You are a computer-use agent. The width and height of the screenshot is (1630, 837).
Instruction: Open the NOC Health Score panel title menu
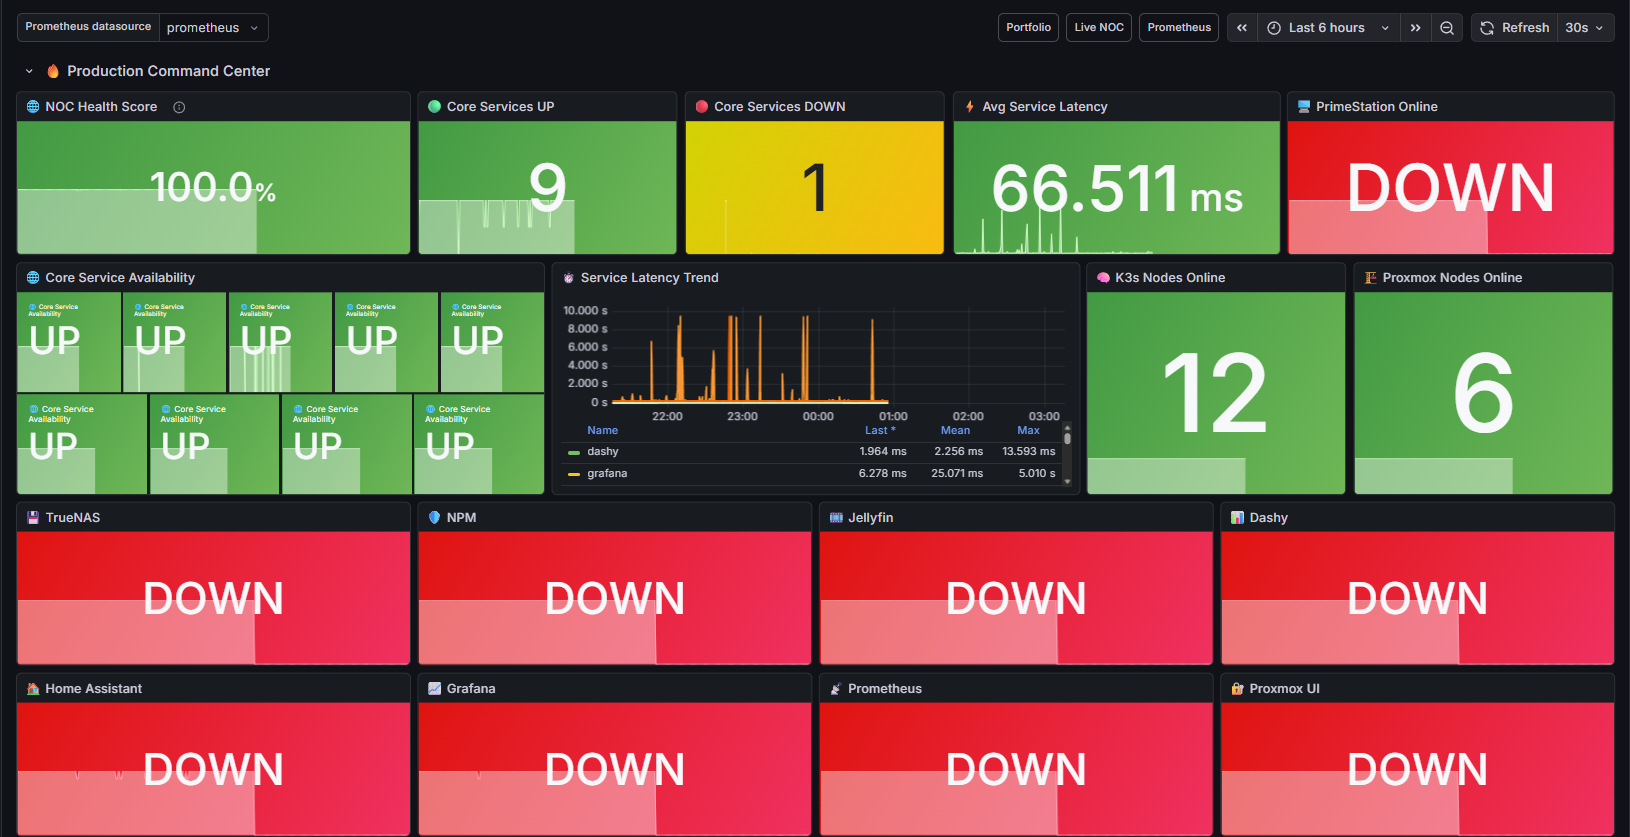click(x=101, y=107)
